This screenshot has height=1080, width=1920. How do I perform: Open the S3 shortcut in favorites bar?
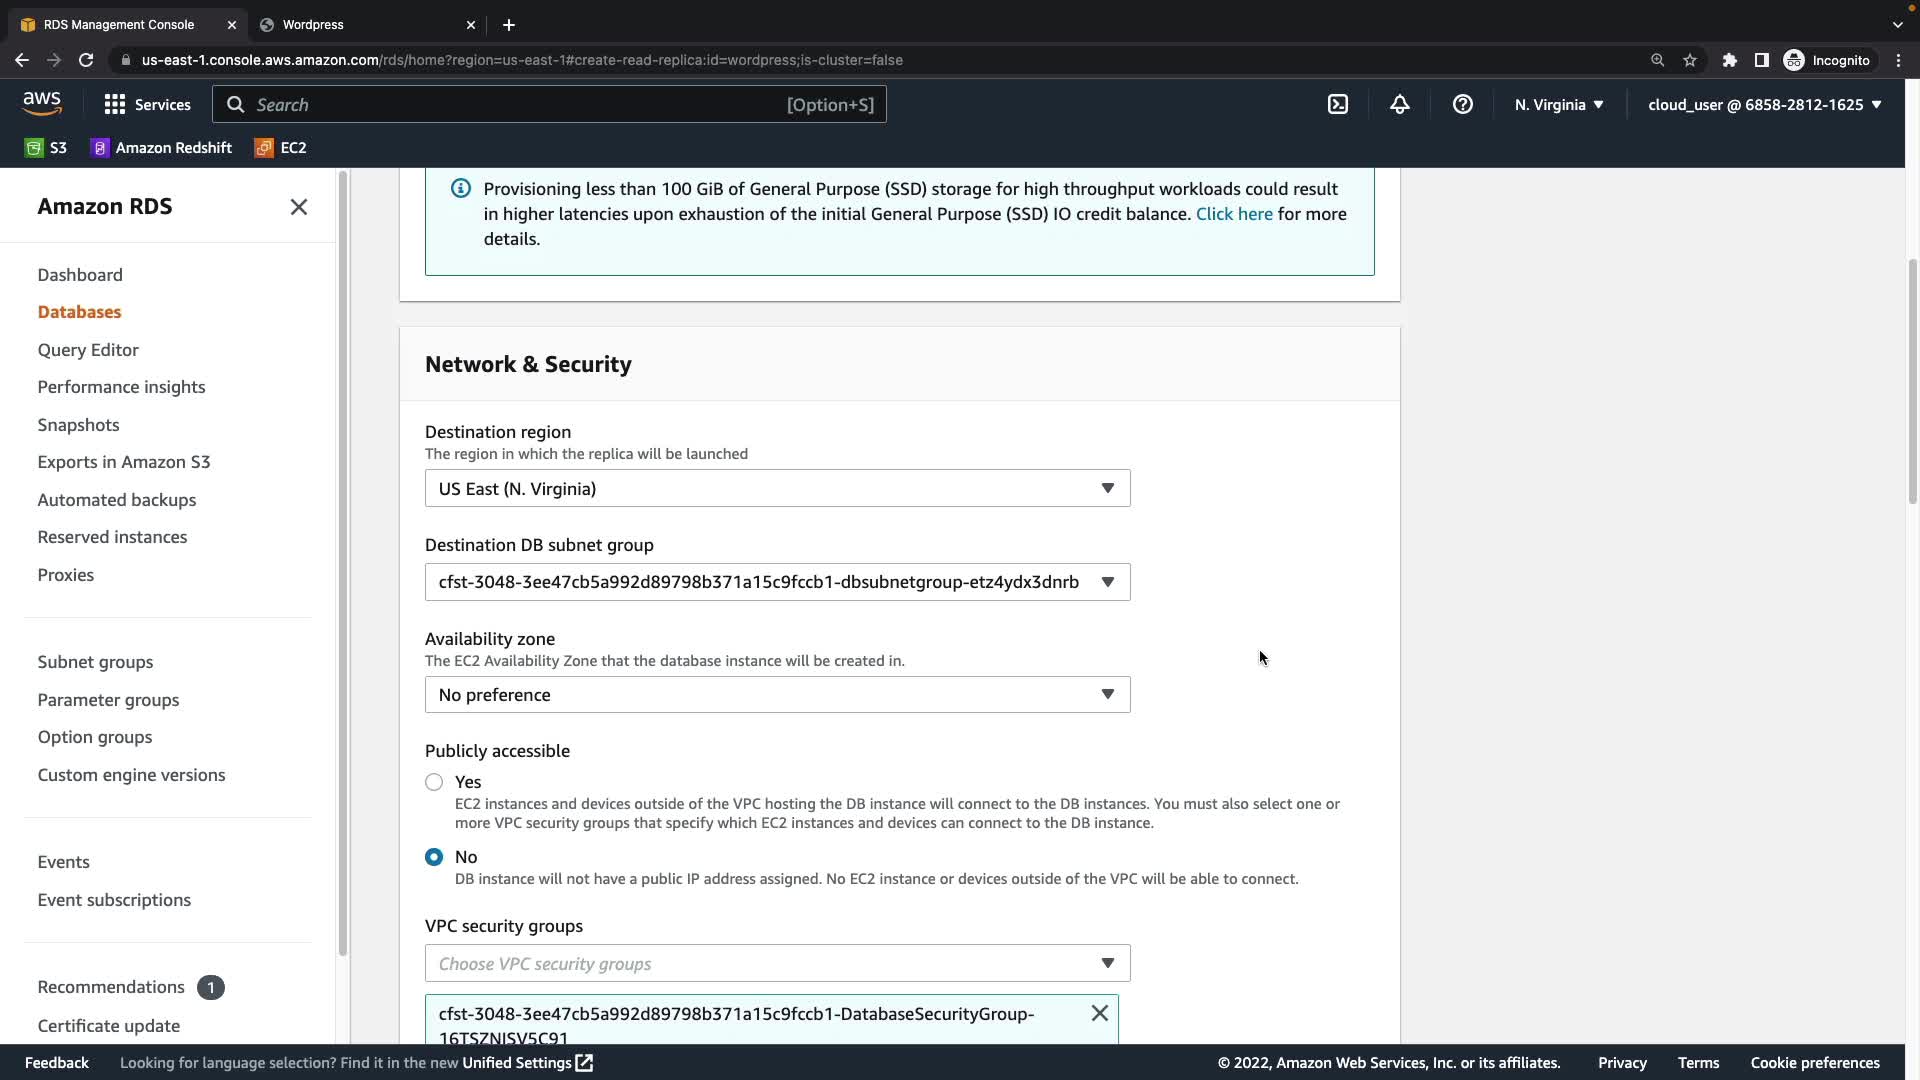46,147
